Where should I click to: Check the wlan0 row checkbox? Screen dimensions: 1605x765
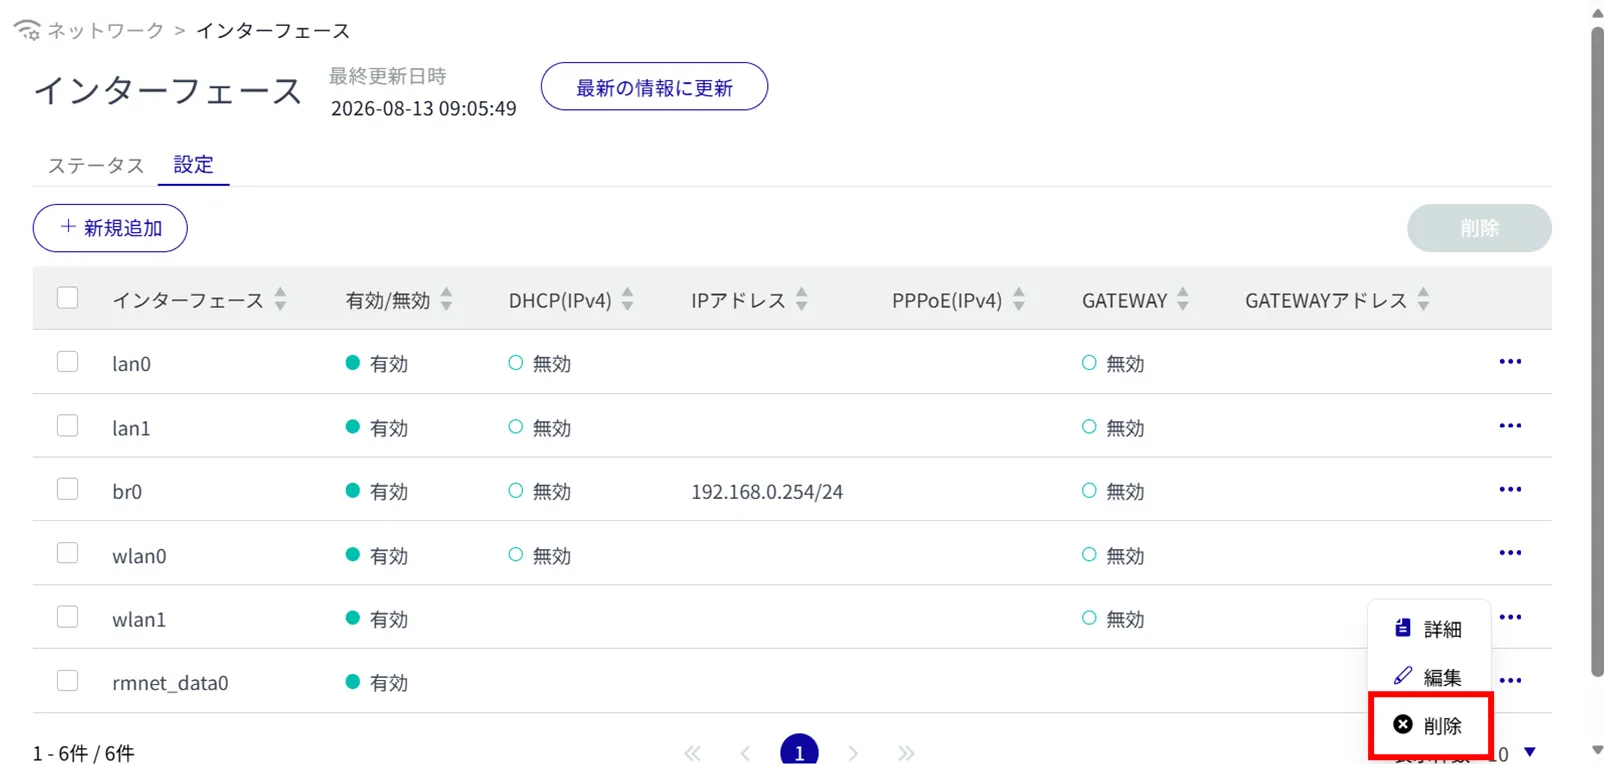67,553
